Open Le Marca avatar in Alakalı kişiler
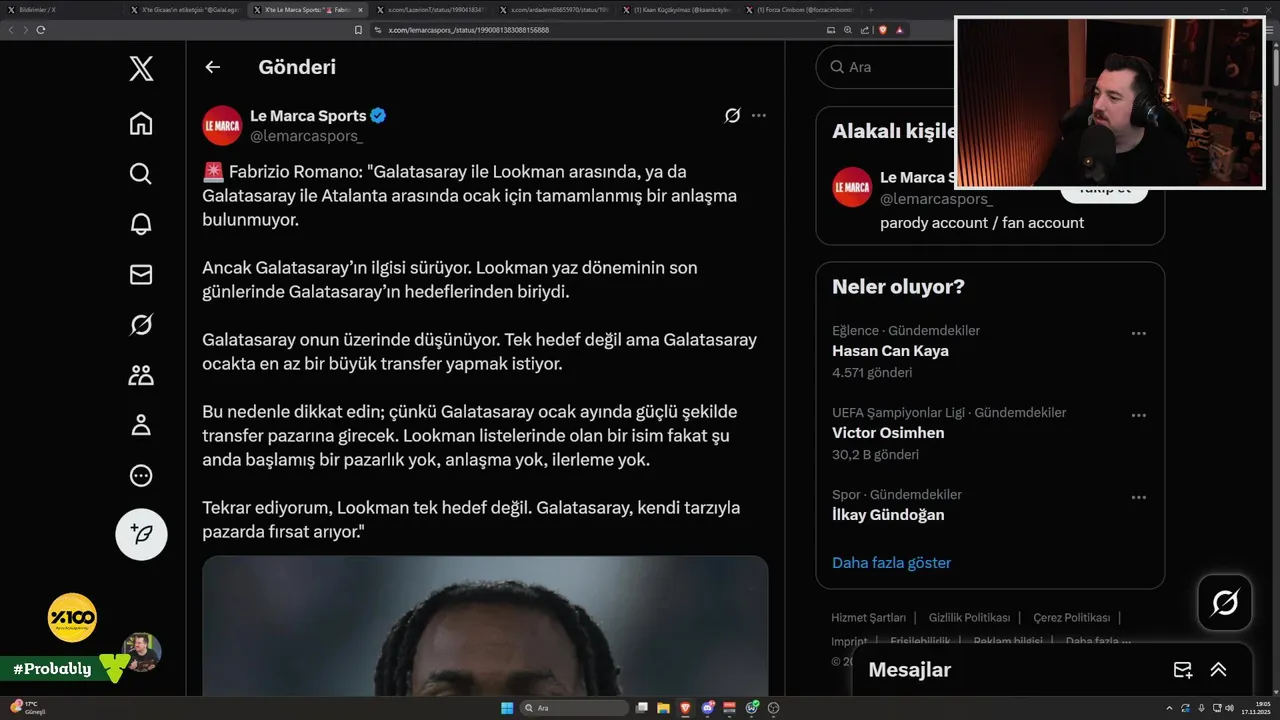The height and width of the screenshot is (720, 1280). (852, 187)
